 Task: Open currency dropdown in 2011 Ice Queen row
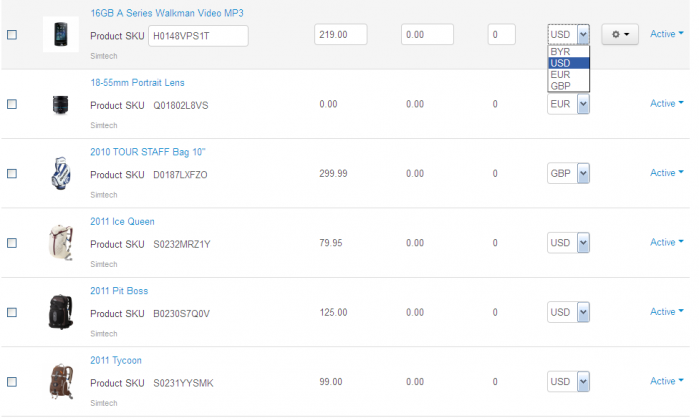tap(568, 243)
